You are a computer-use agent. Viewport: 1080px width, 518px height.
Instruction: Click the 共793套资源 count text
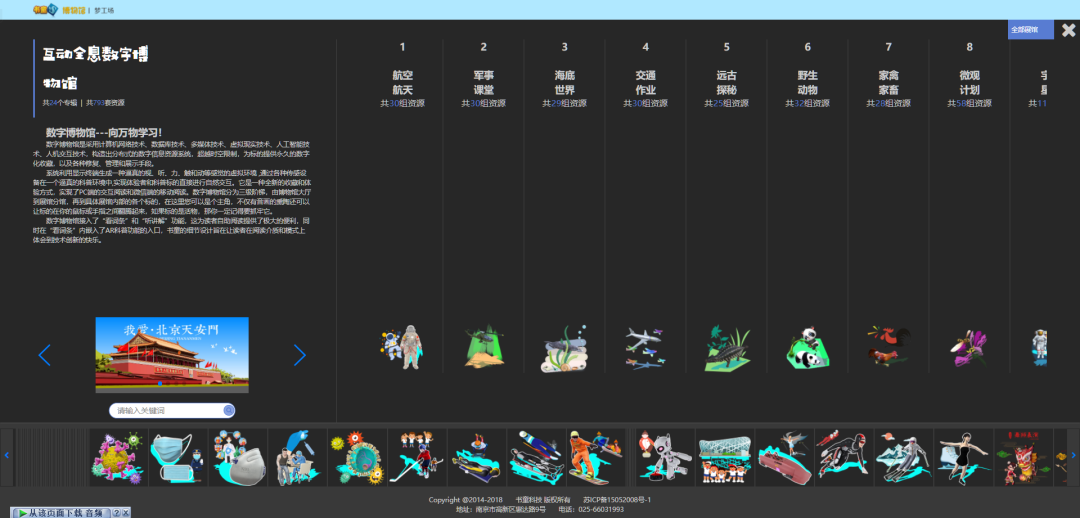(x=105, y=103)
